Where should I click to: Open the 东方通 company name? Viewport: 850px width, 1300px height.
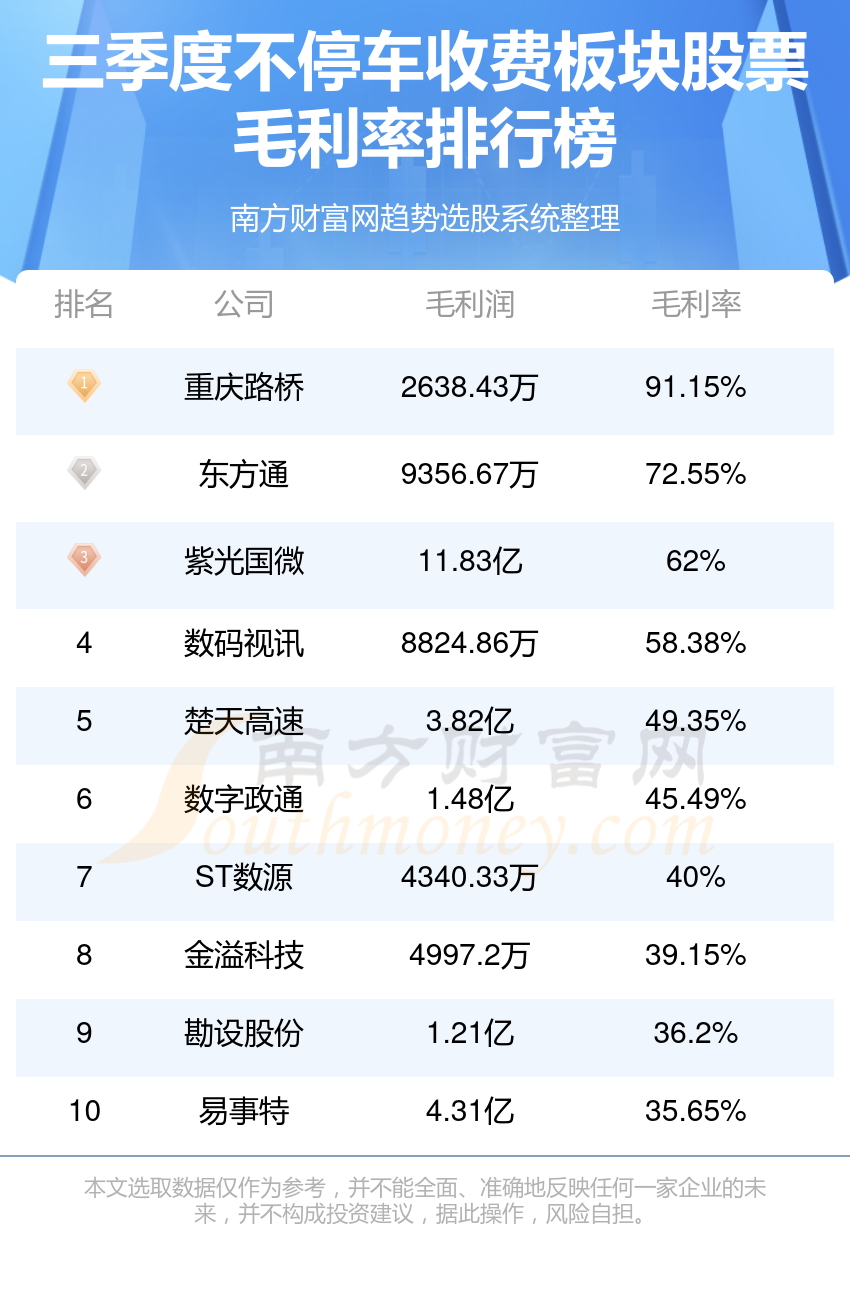click(244, 473)
